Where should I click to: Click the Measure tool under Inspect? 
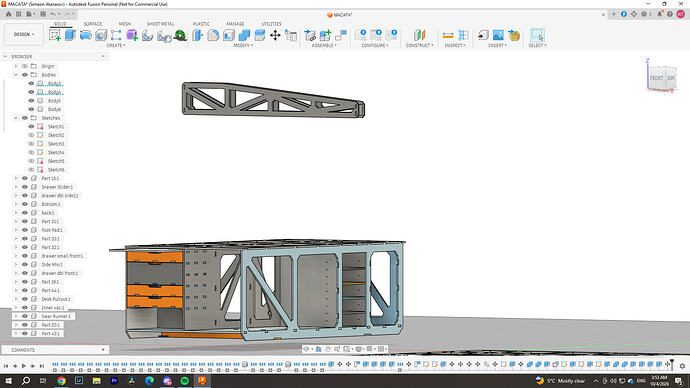(448, 35)
